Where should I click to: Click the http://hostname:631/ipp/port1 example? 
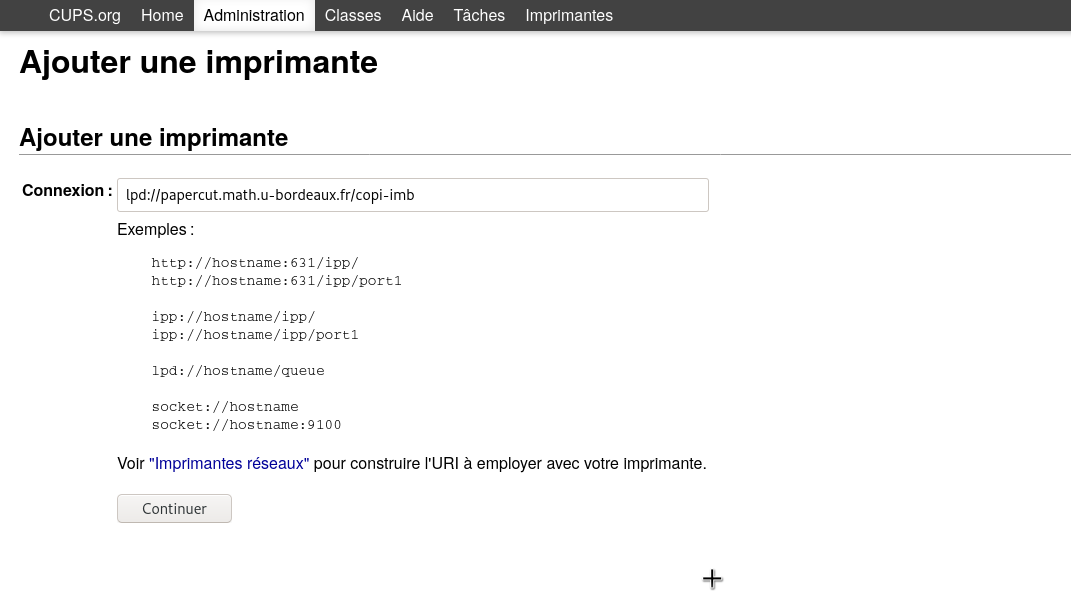click(x=276, y=281)
